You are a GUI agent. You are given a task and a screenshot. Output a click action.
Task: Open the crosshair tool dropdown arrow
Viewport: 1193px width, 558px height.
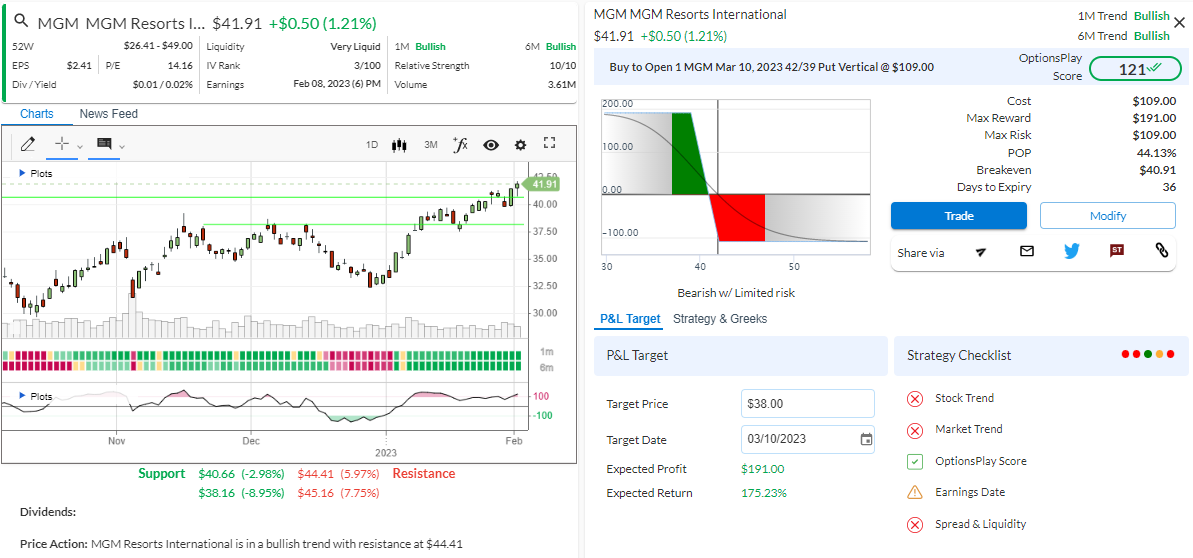pos(80,145)
